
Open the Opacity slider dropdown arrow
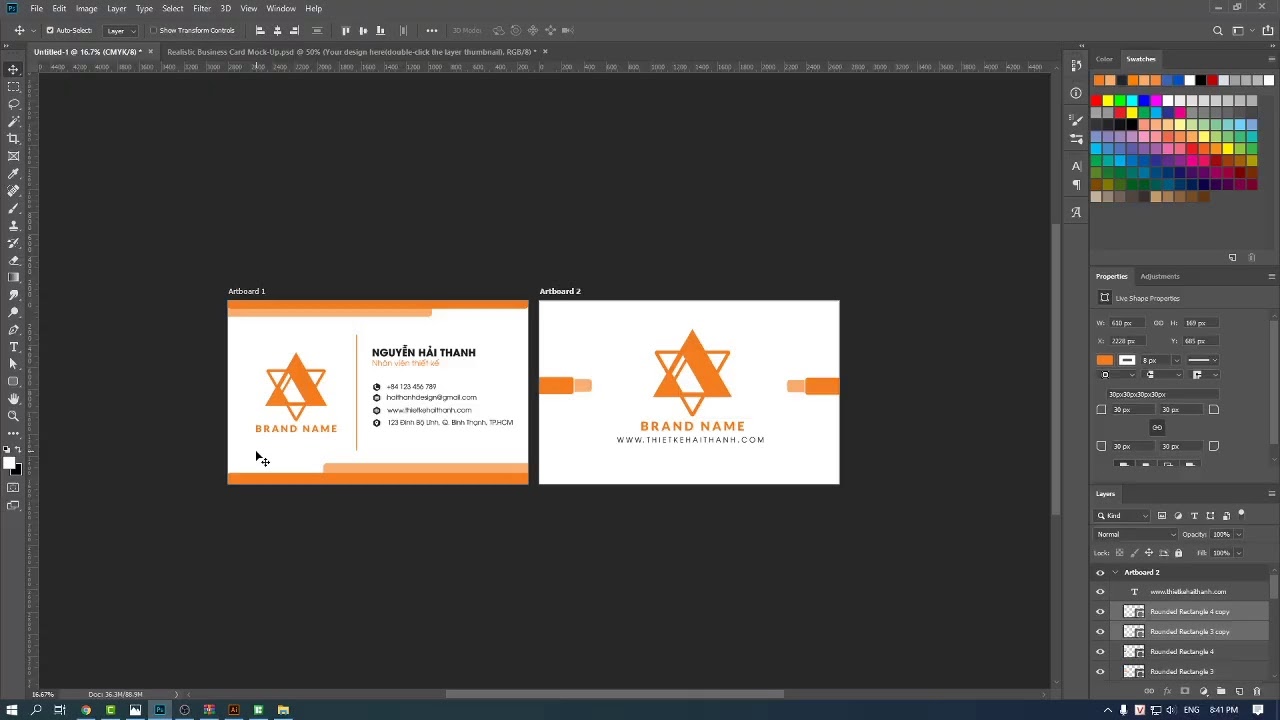[1238, 534]
